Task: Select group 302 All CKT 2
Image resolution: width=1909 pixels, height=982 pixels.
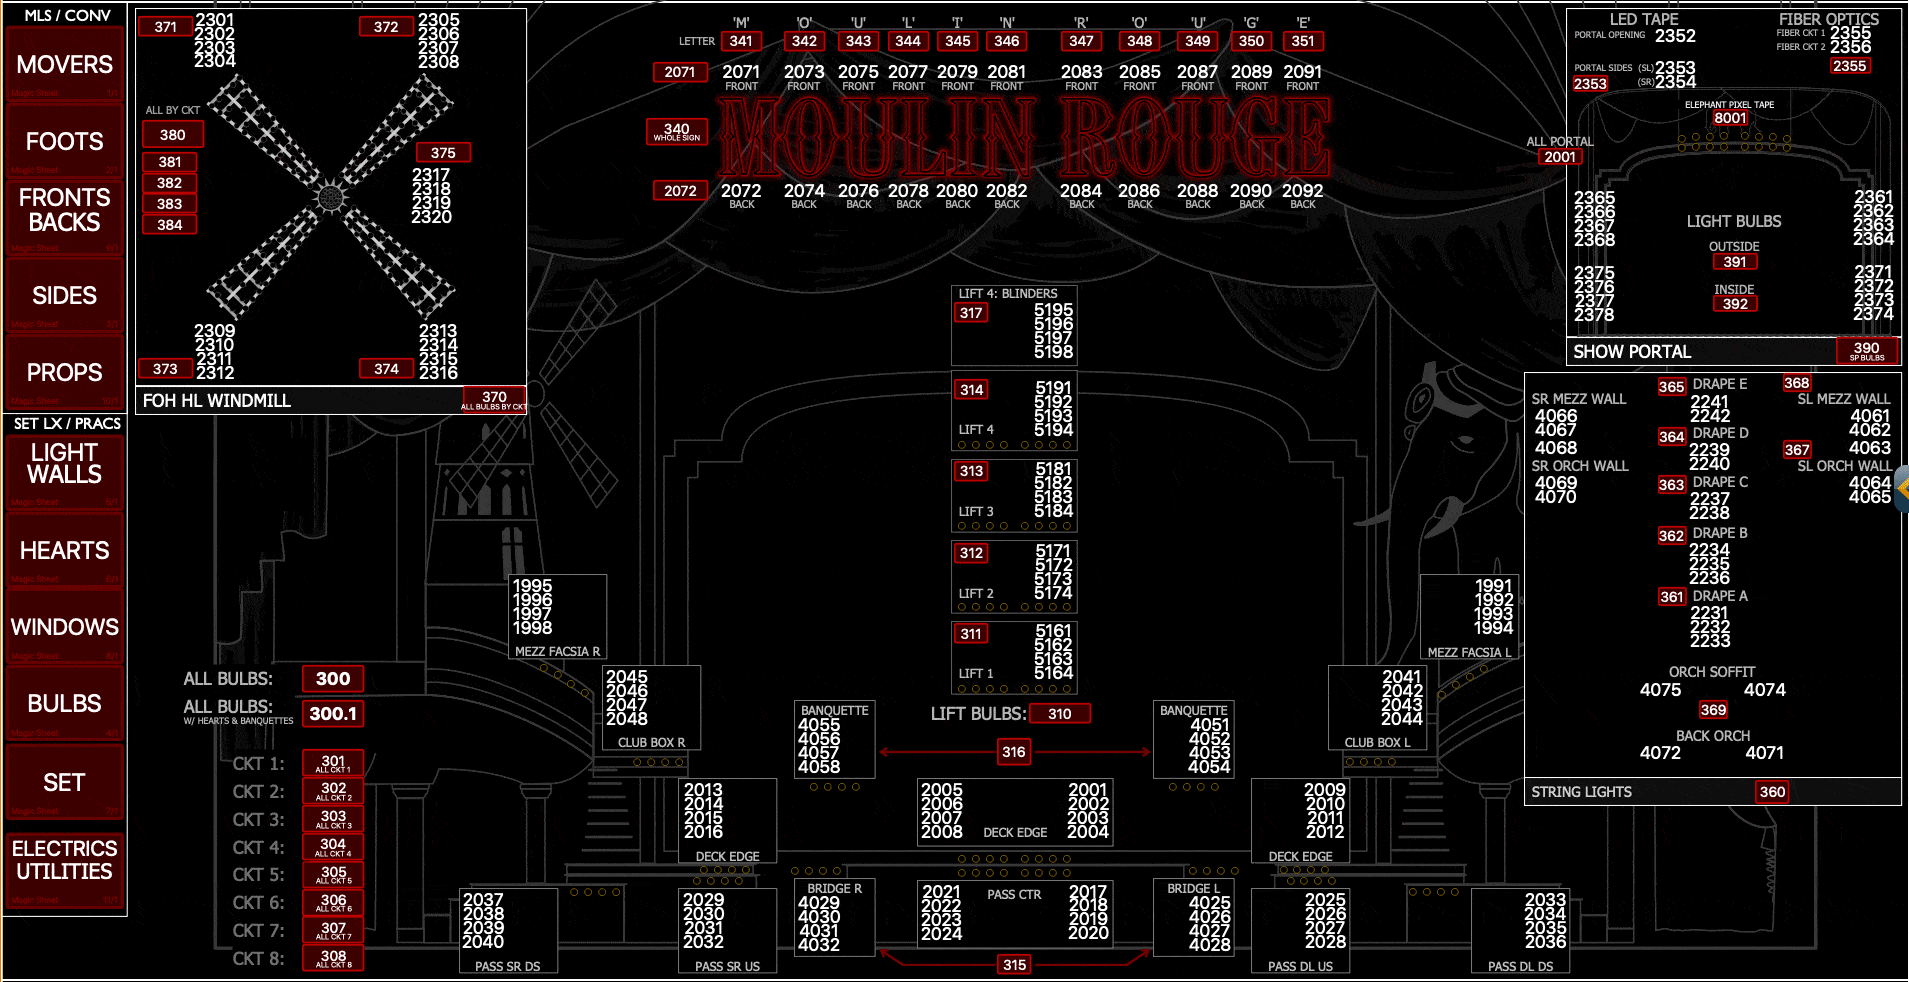Action: click(x=333, y=791)
